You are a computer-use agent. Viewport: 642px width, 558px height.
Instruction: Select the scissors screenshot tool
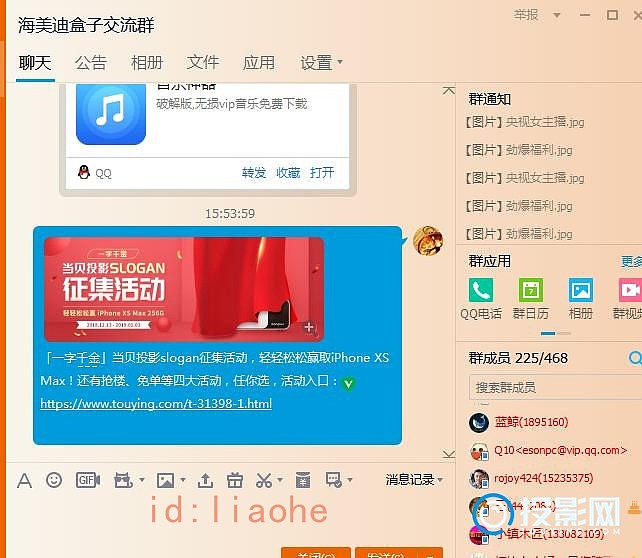click(264, 480)
